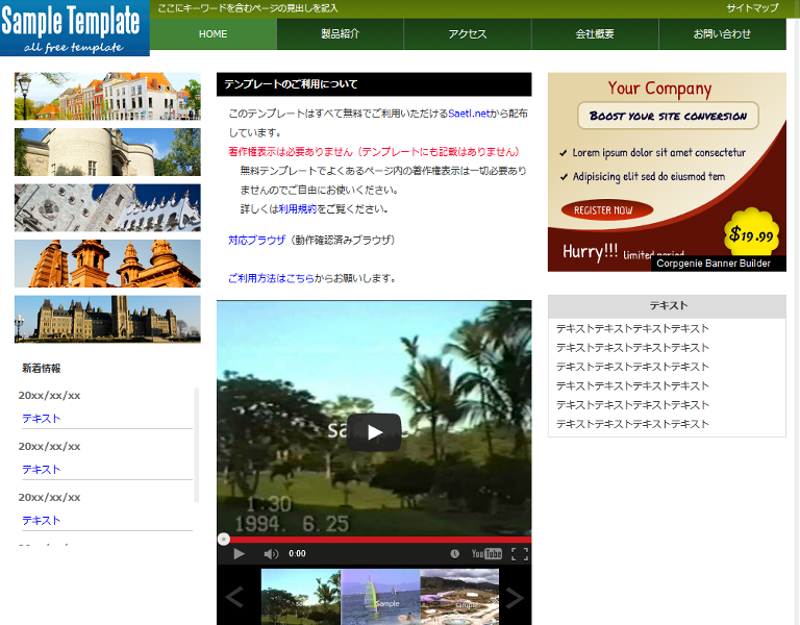Click the Sample Template logo
The height and width of the screenshot is (625, 800).
point(75,28)
